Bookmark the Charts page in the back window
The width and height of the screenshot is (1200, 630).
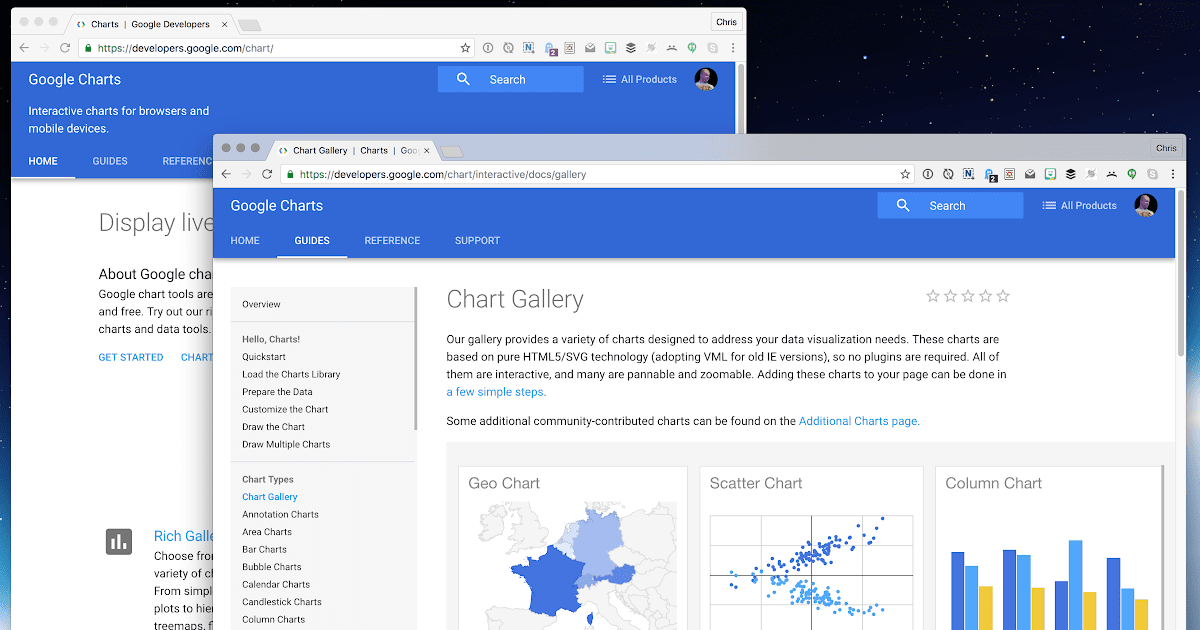465,47
